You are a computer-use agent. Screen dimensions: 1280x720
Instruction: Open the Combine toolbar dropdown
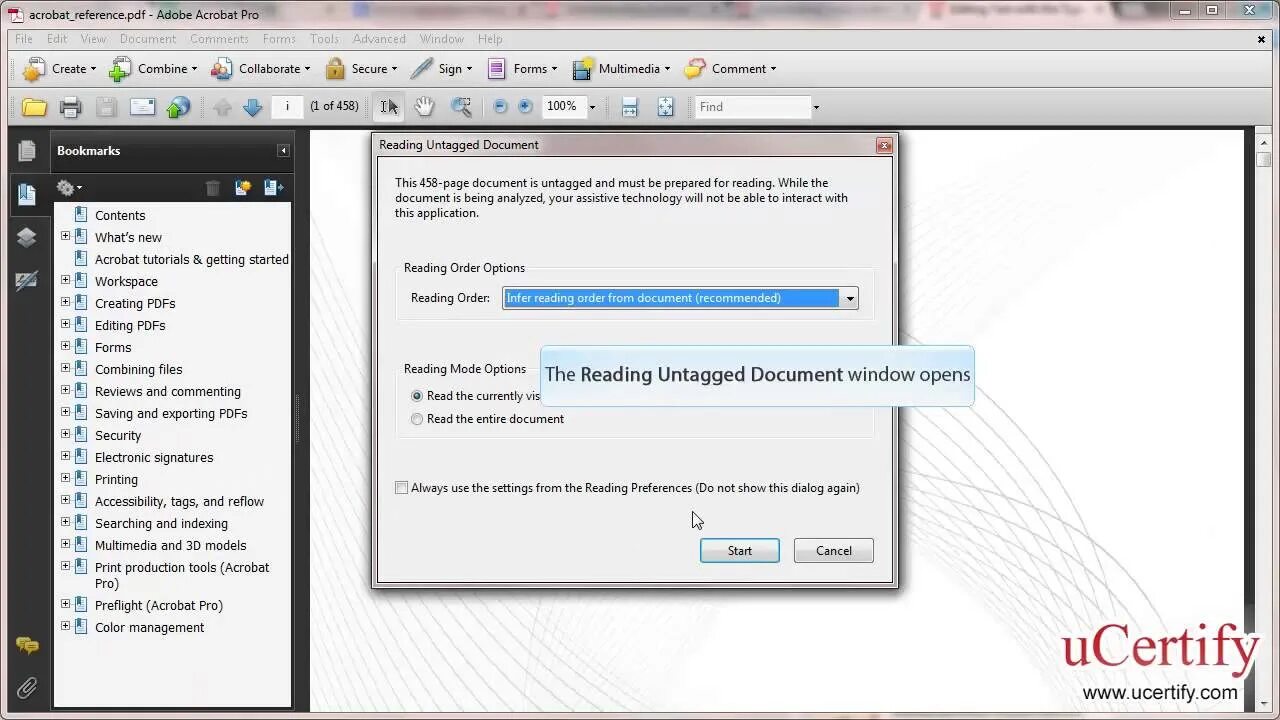(153, 69)
